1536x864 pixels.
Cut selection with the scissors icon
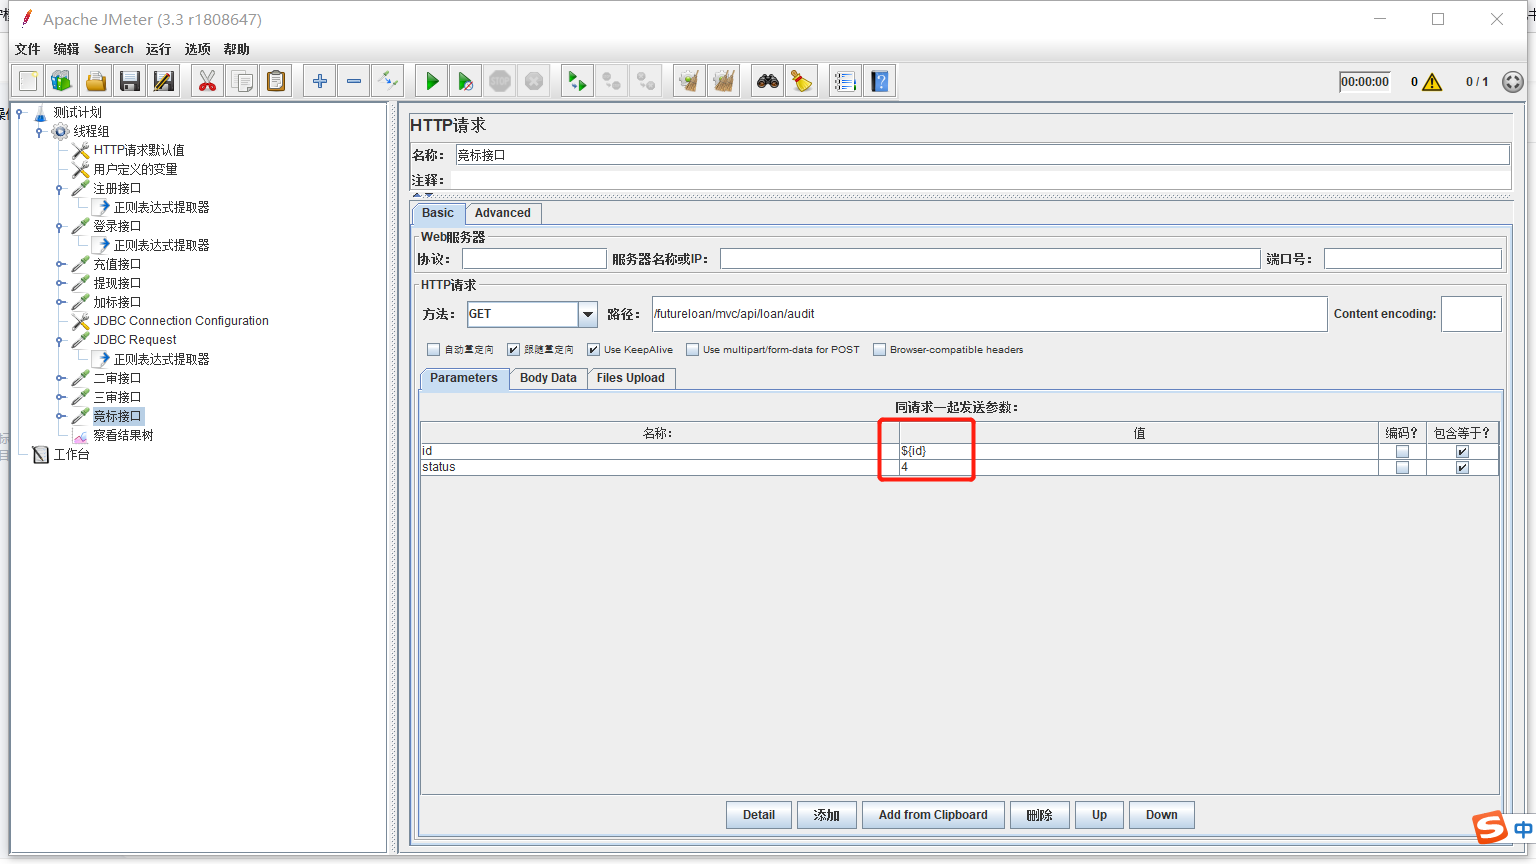(207, 81)
